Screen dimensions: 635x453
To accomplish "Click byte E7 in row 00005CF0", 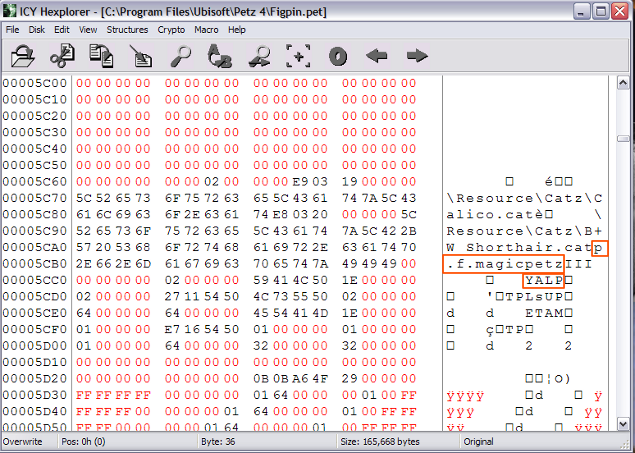I will [172, 329].
